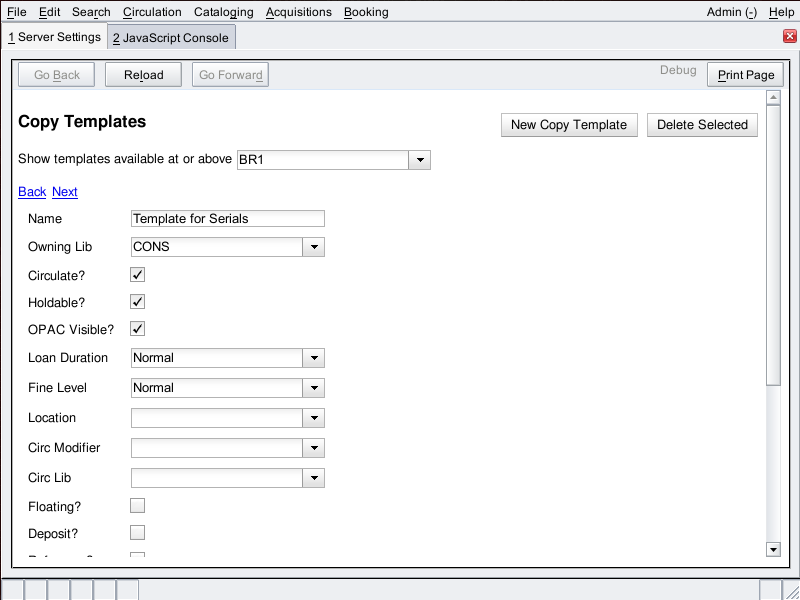Screen dimensions: 800x600
Task: Open the Circ Modifier dropdown
Action: click(314, 448)
